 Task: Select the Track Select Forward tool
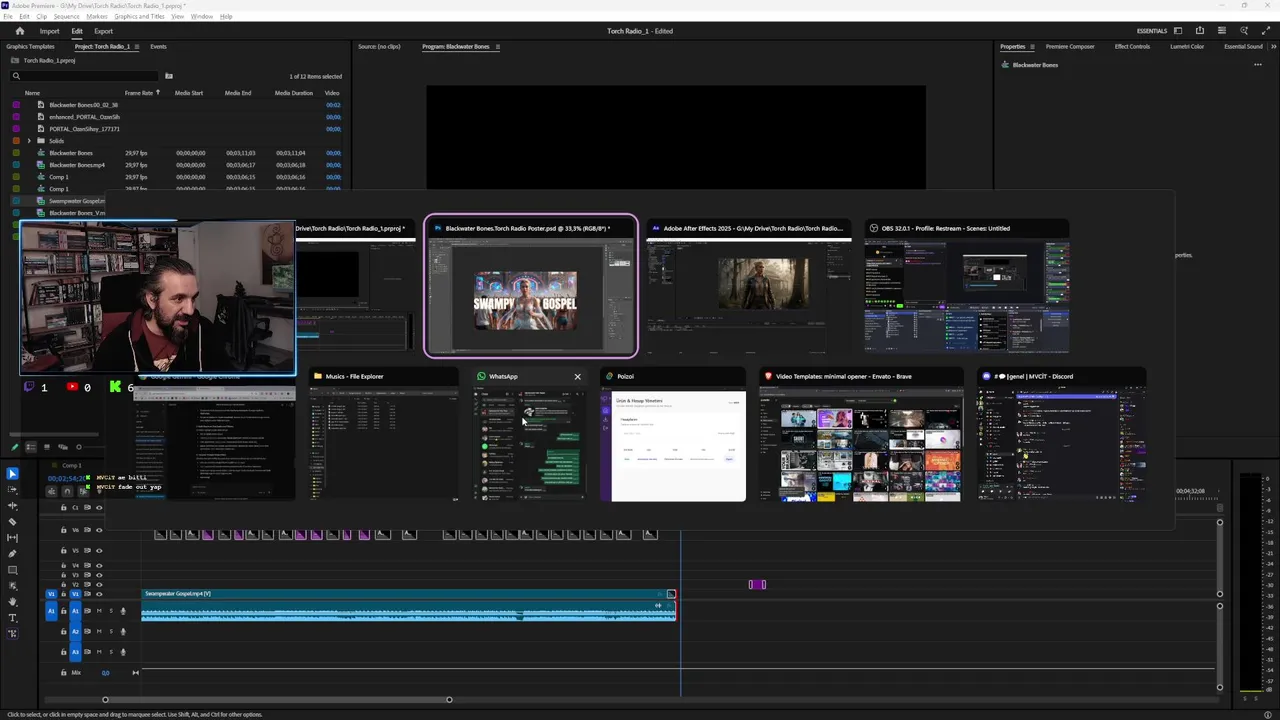click(12, 489)
